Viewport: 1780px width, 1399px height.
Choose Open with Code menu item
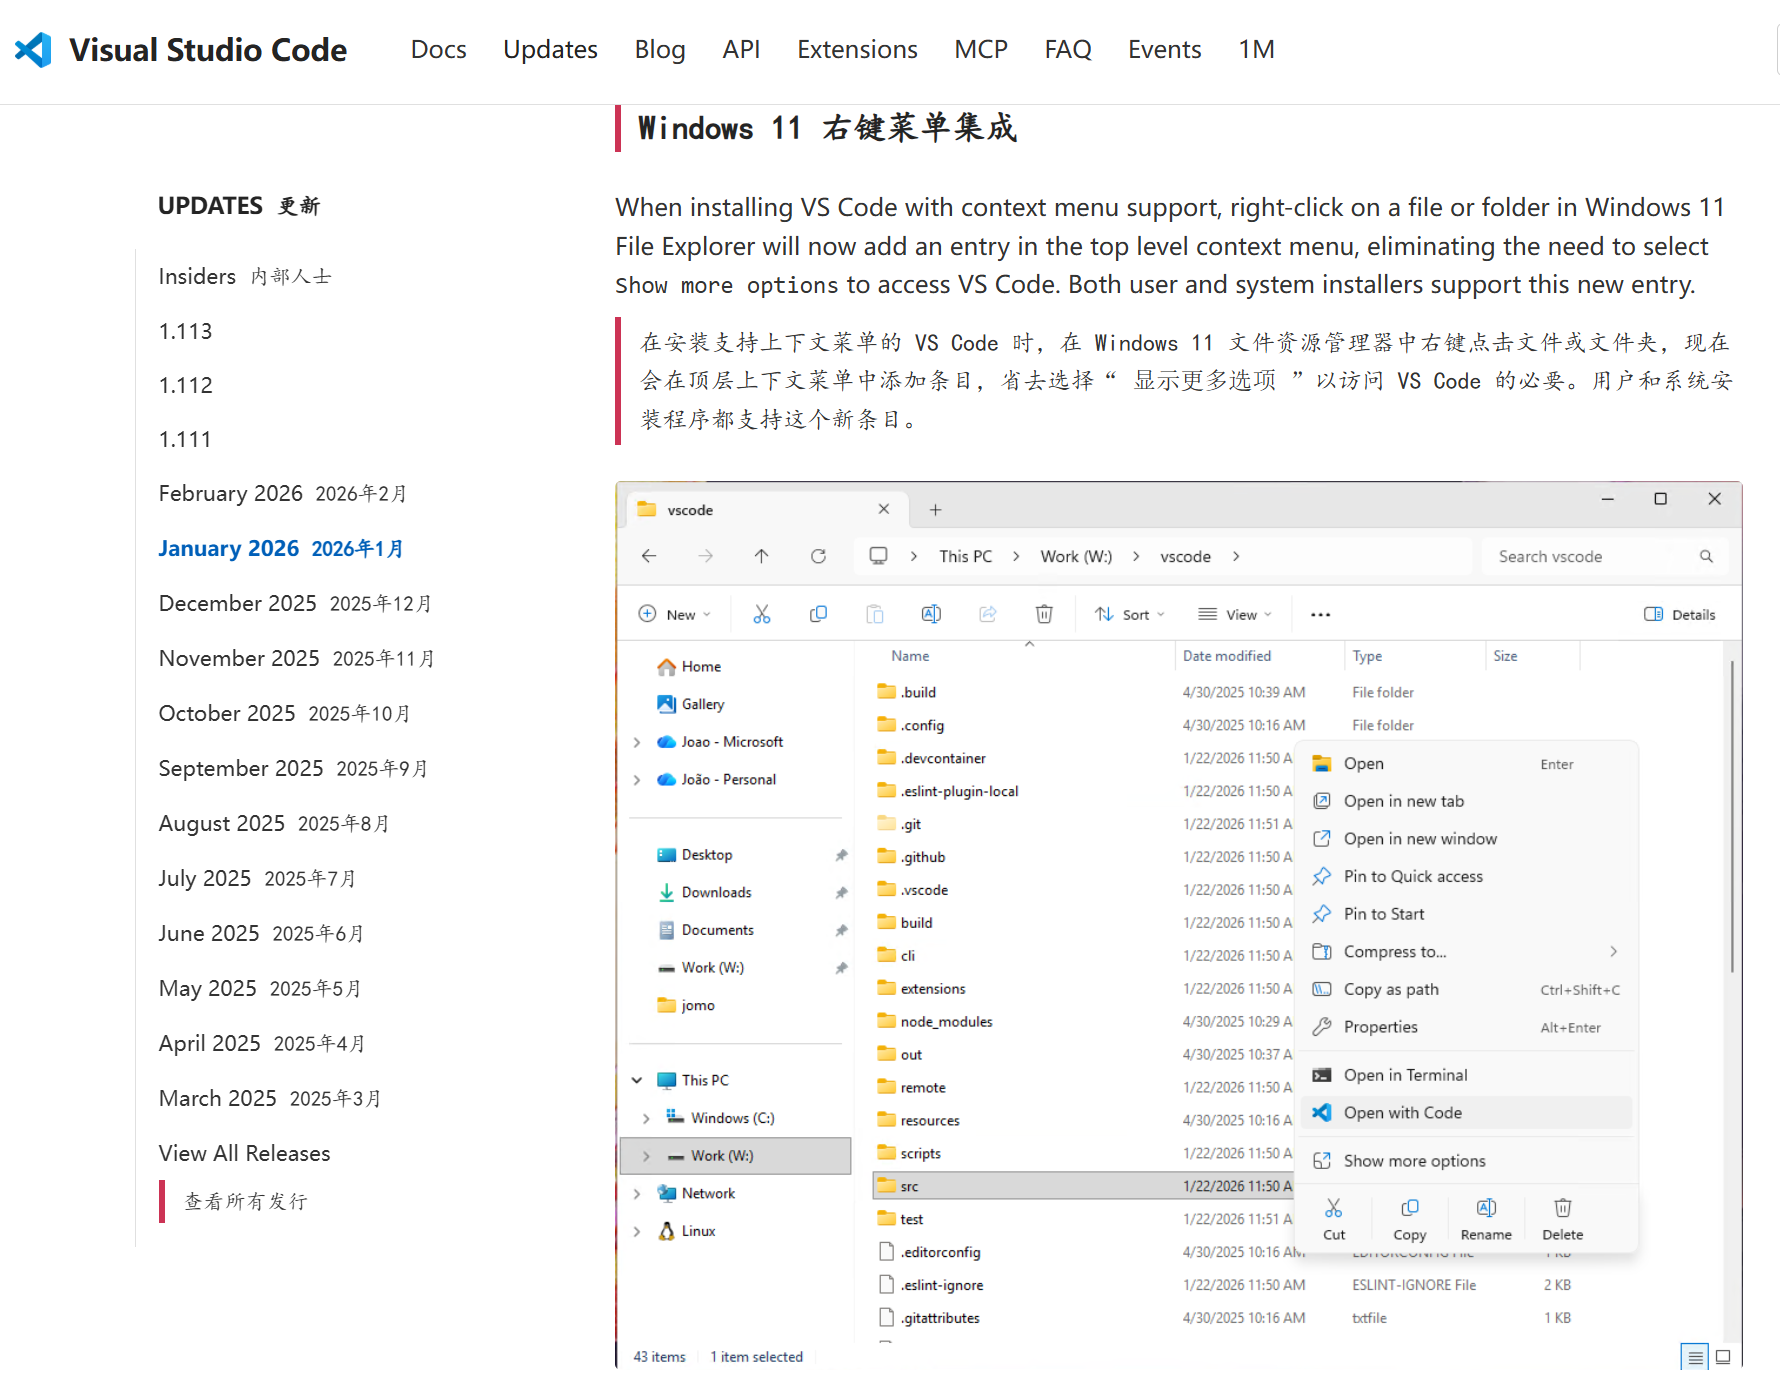click(1466, 1113)
